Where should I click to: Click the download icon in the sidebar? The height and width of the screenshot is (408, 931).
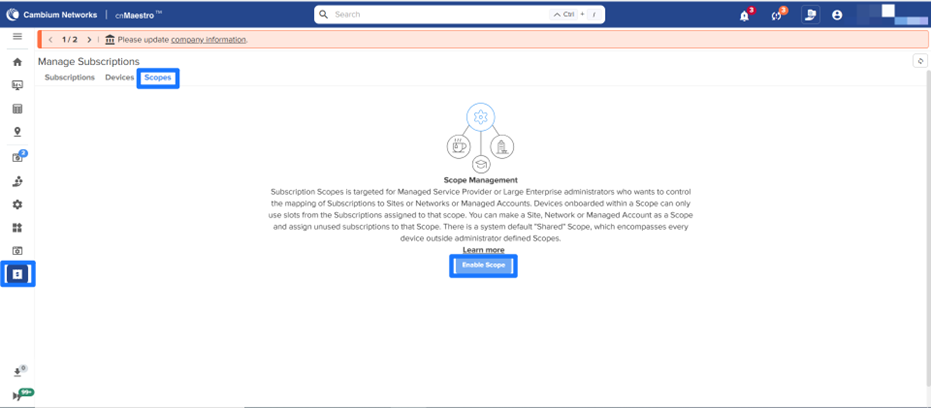click(x=17, y=372)
